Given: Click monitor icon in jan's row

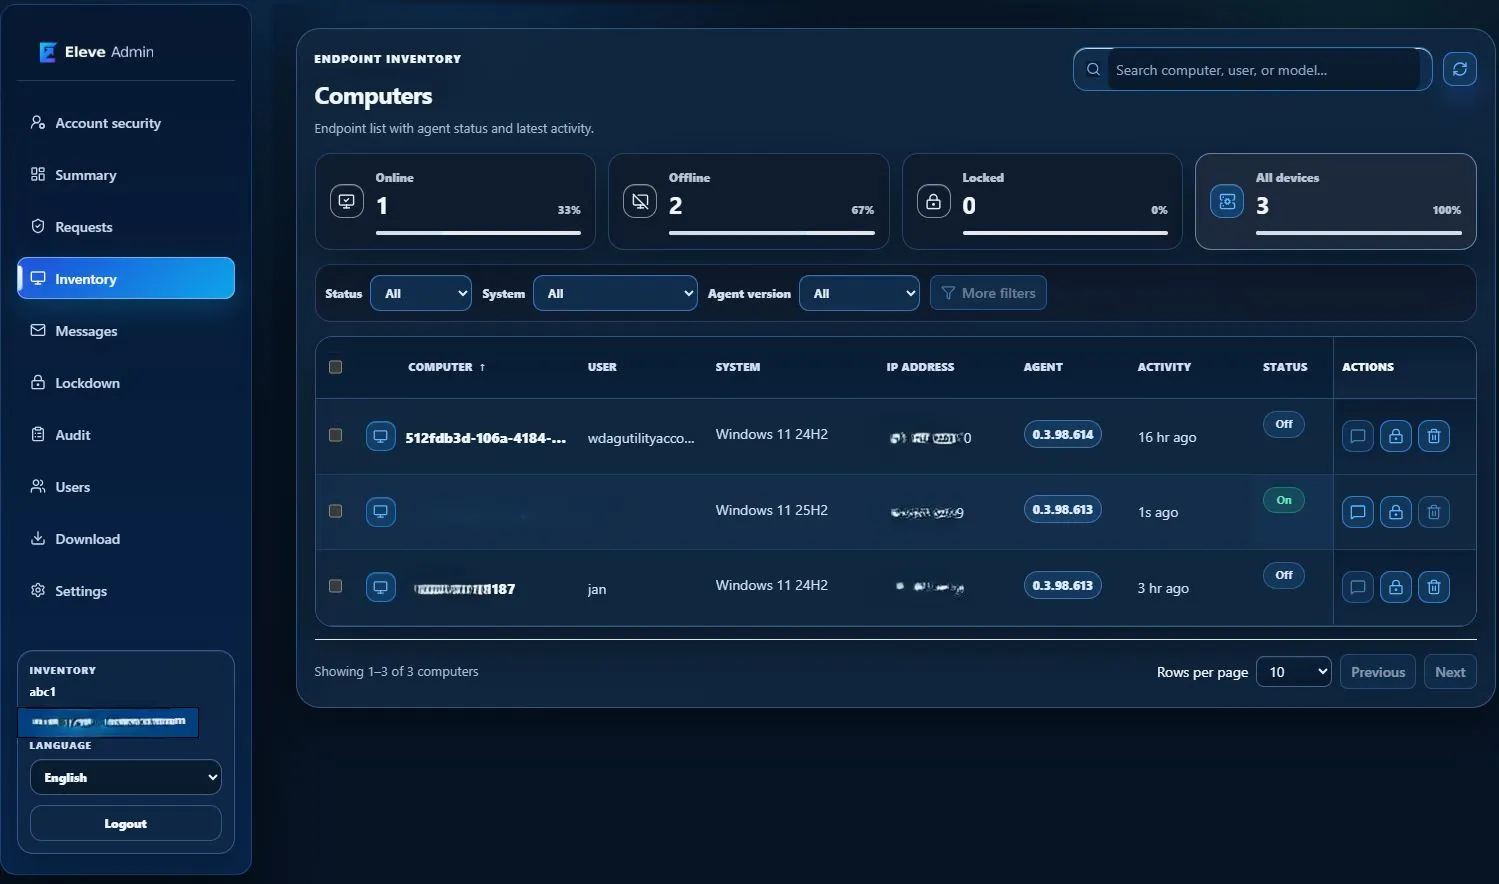Looking at the screenshot, I should pos(380,587).
